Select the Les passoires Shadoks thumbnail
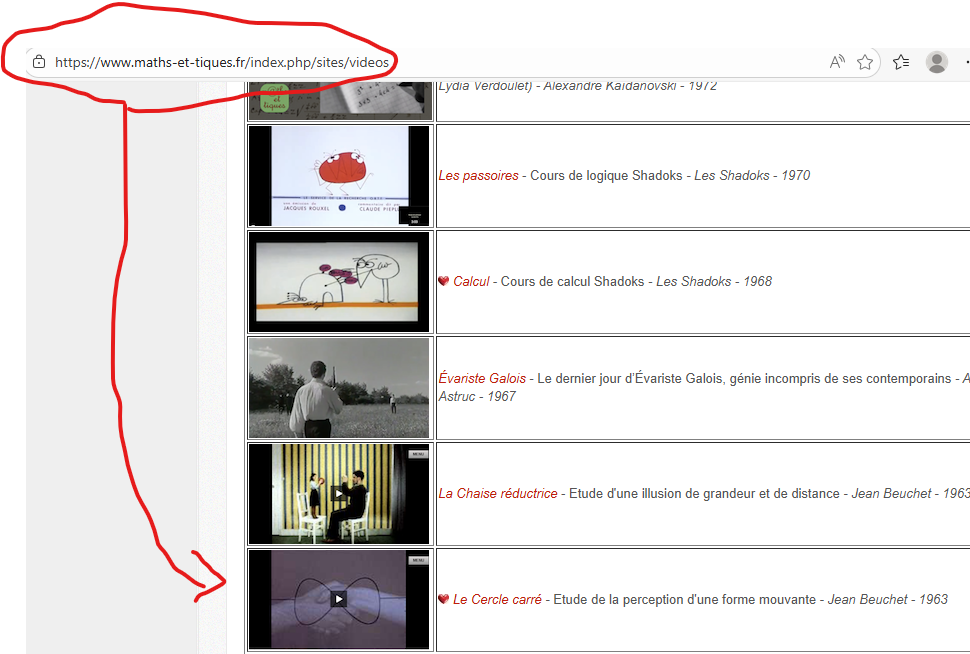 (339, 176)
